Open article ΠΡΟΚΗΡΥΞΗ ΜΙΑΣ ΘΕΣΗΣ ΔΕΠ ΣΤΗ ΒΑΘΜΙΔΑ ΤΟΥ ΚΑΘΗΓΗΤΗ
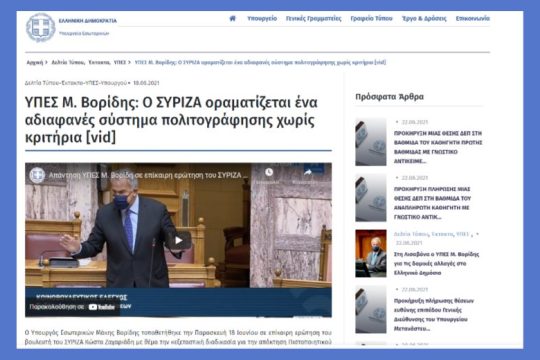The width and height of the screenshot is (540, 360). tap(438, 147)
